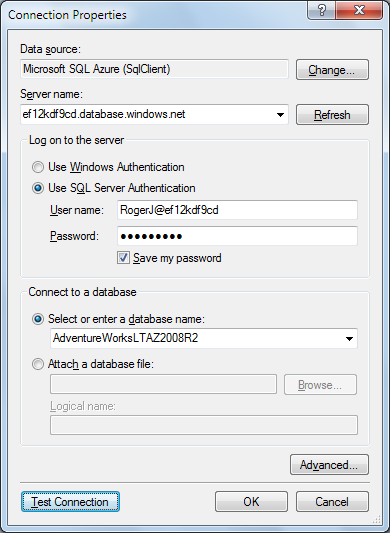Open the database name dropdown list
390x533 pixels.
(x=349, y=339)
